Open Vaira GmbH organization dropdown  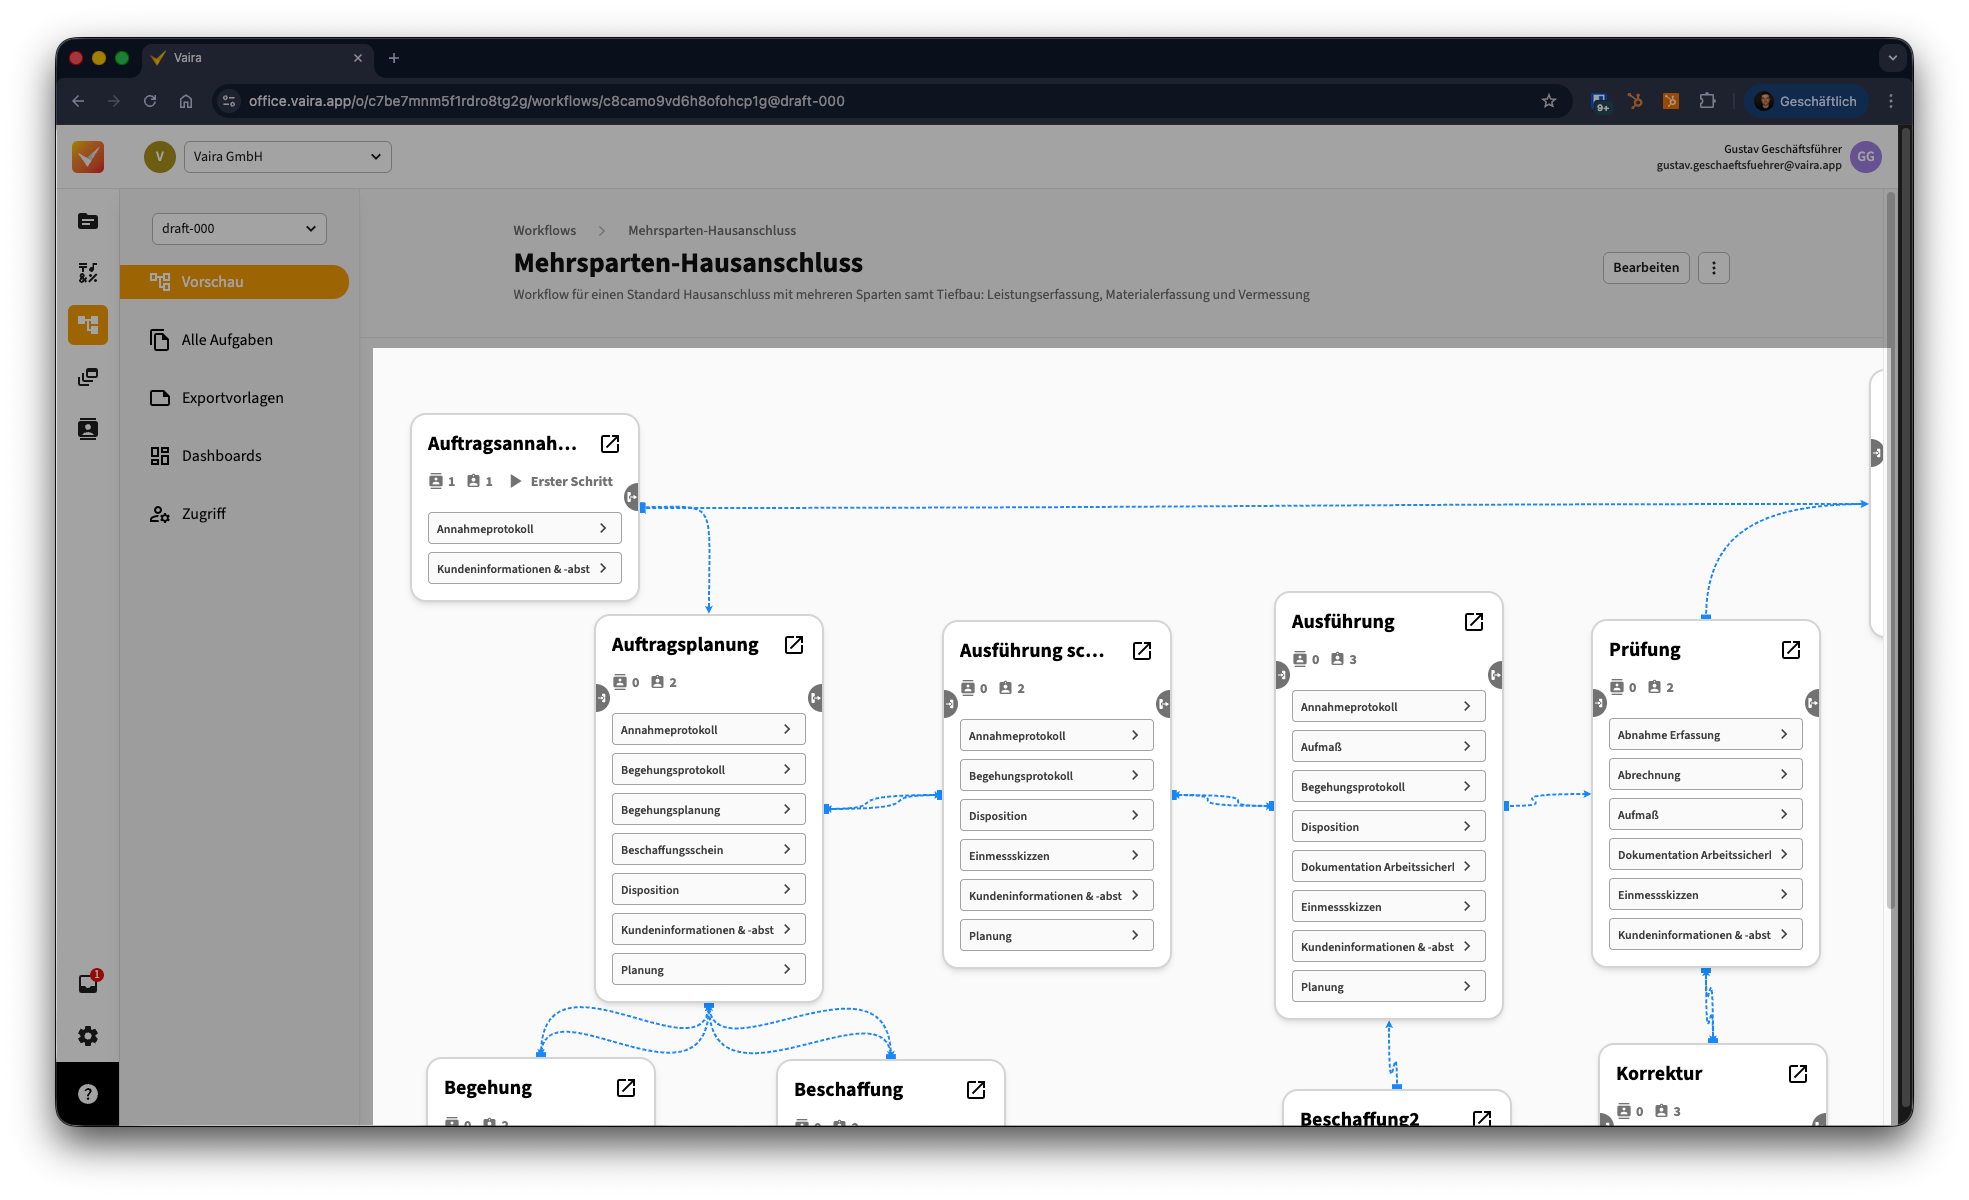(287, 157)
